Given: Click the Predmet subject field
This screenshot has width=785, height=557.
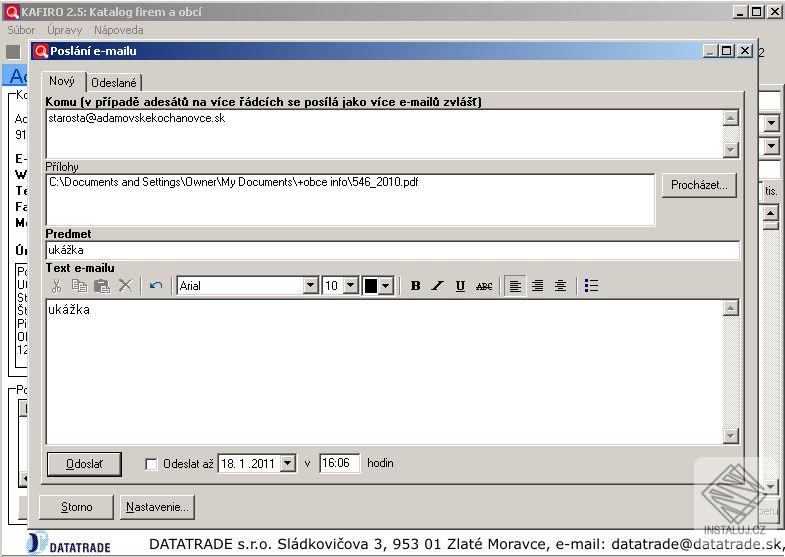Looking at the screenshot, I should coord(392,250).
